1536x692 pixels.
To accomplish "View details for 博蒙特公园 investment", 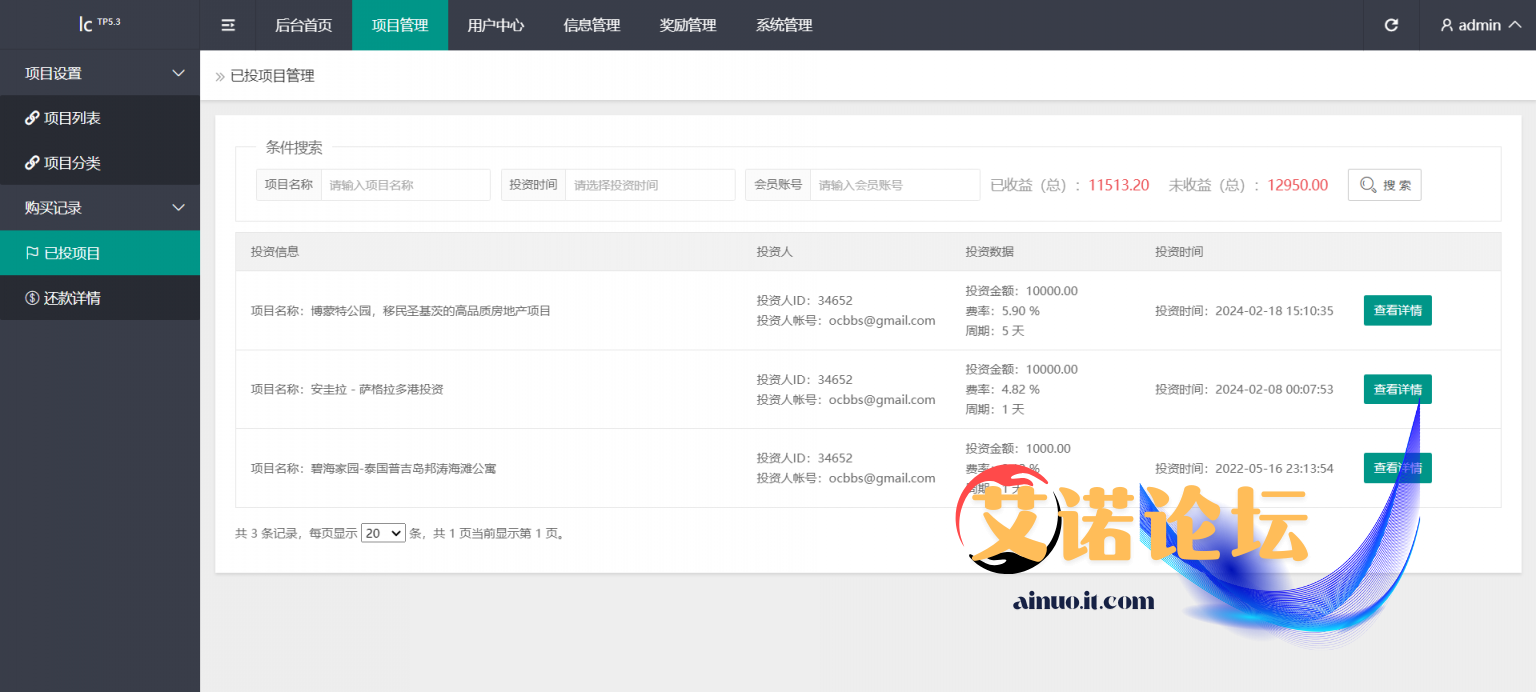I will point(1398,310).
